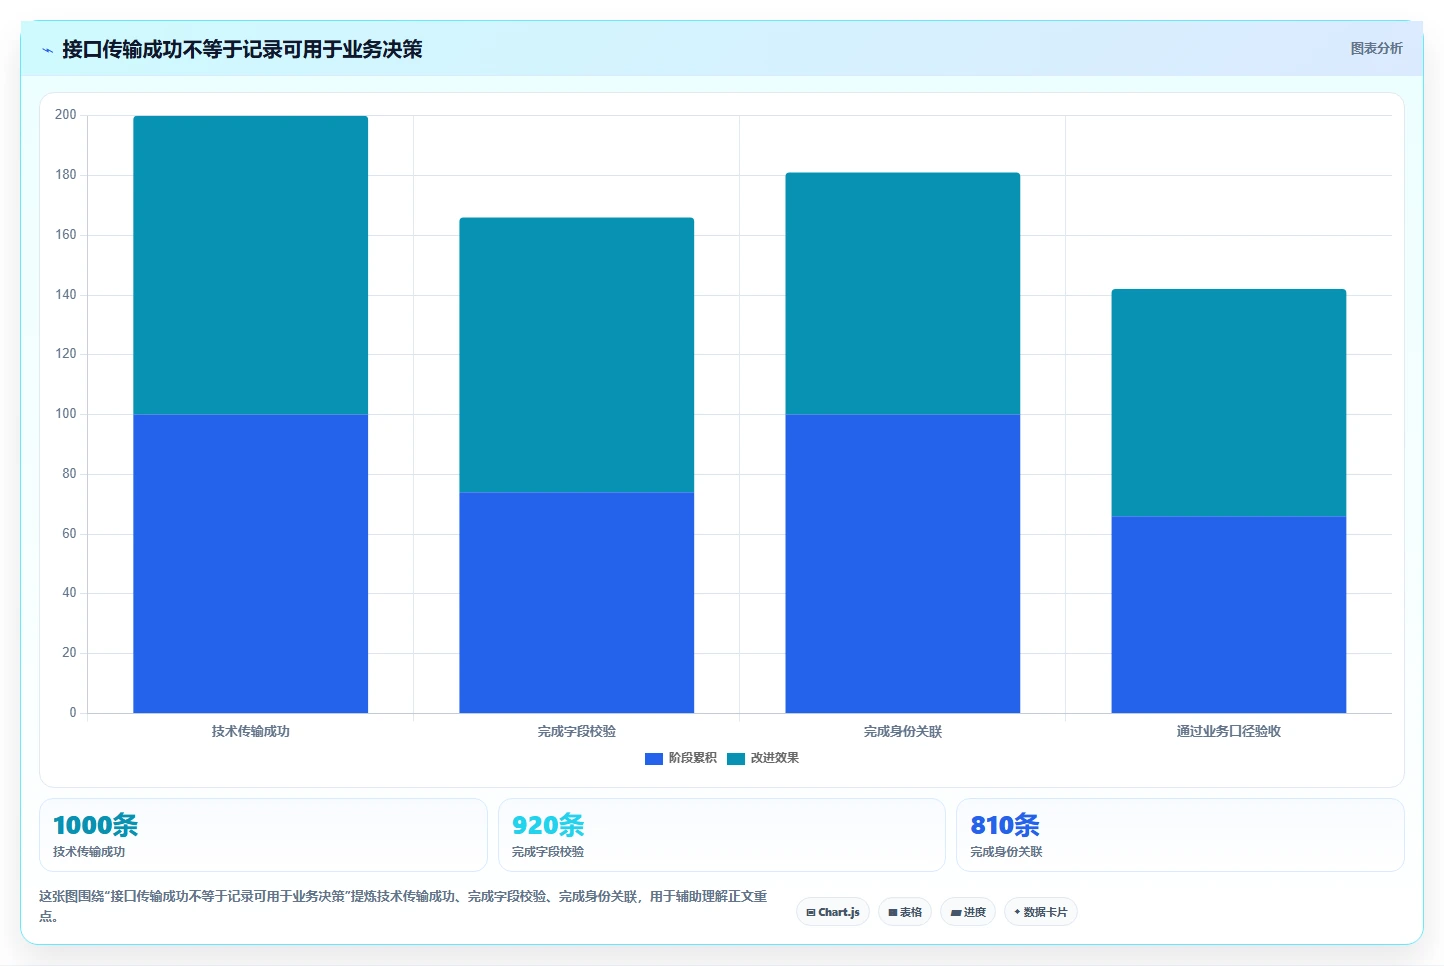The width and height of the screenshot is (1444, 966).
Task: Click the teal bar segment for 完成身份关联
Action: (902, 294)
